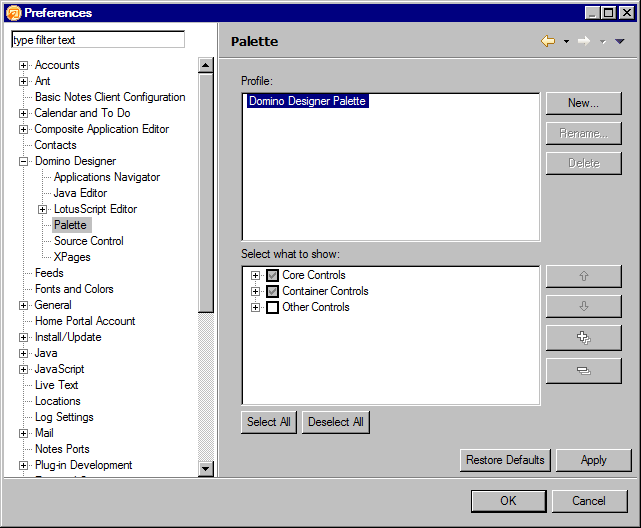641x528 pixels.
Task: Expand the LotusScript Editor node
Action: [42, 209]
